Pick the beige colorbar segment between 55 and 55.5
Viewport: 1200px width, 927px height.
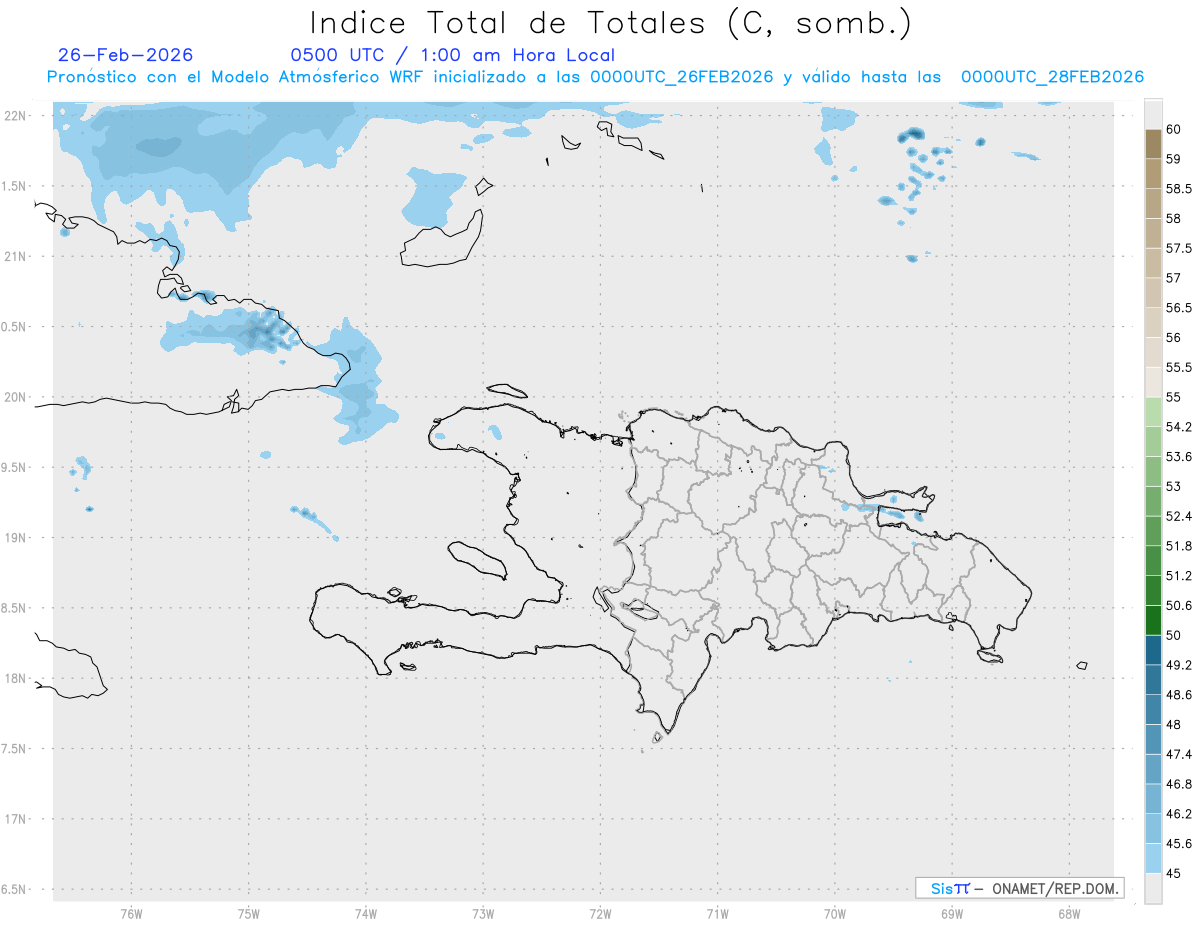point(1153,382)
